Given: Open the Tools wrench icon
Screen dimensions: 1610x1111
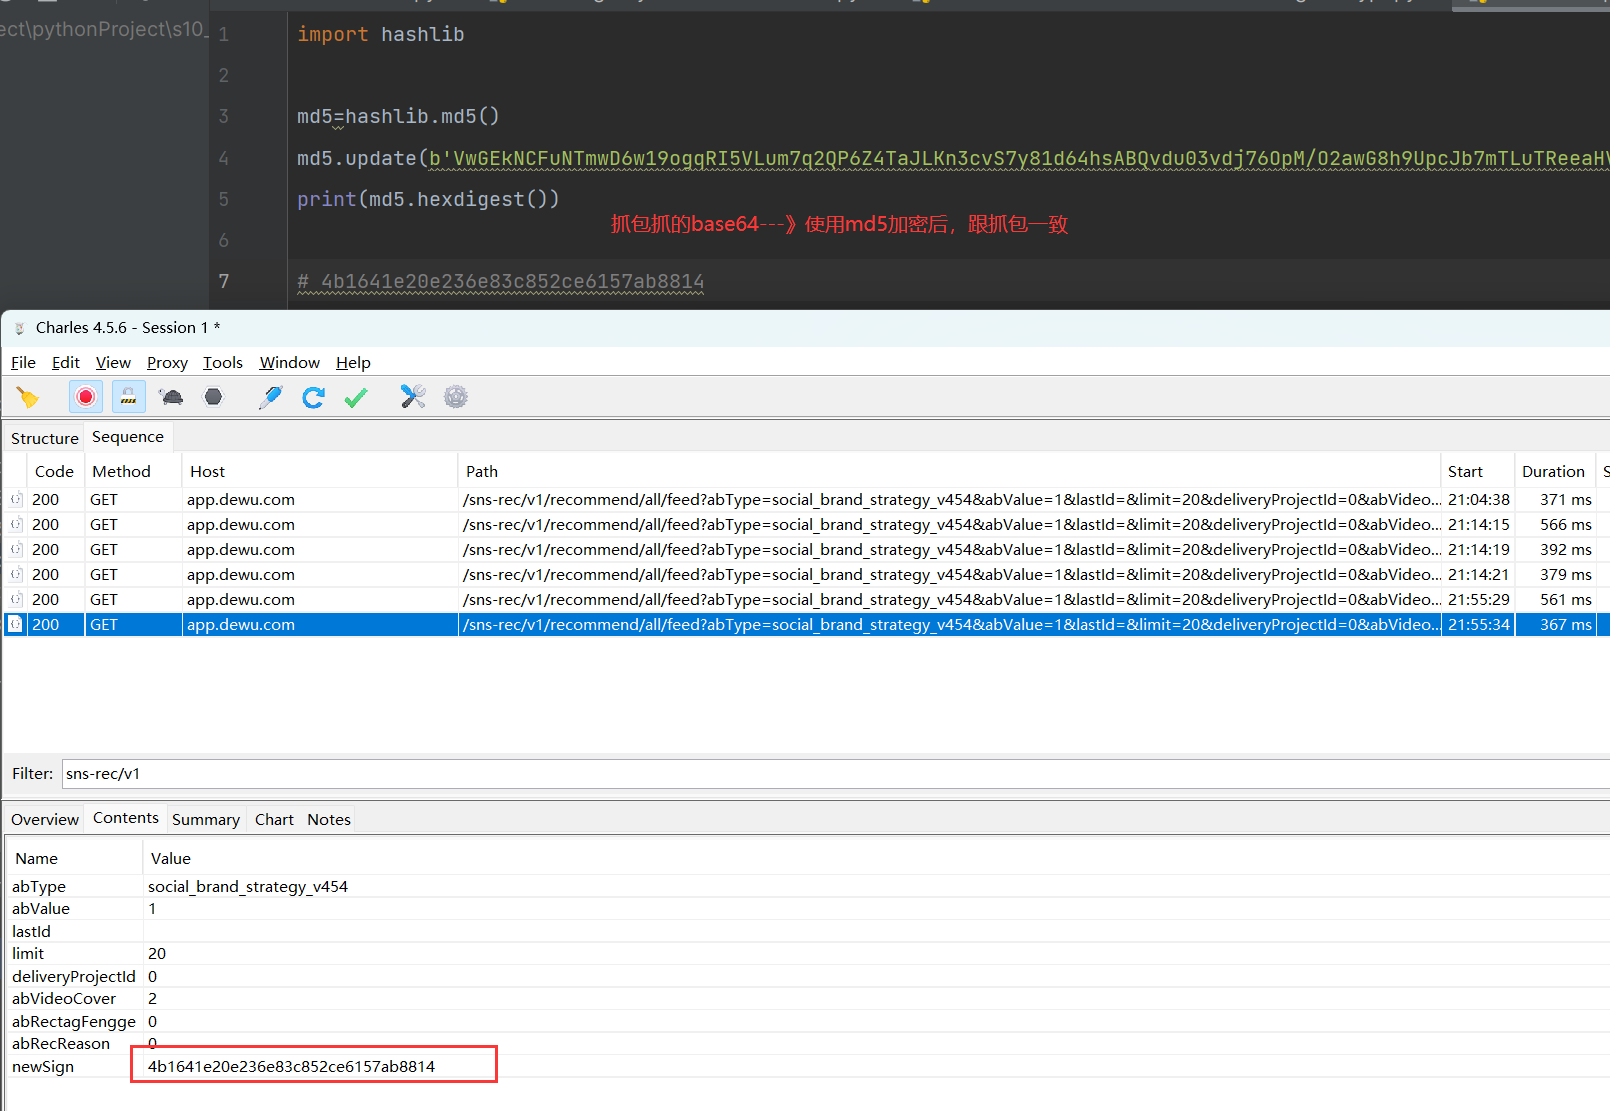Looking at the screenshot, I should click(413, 398).
